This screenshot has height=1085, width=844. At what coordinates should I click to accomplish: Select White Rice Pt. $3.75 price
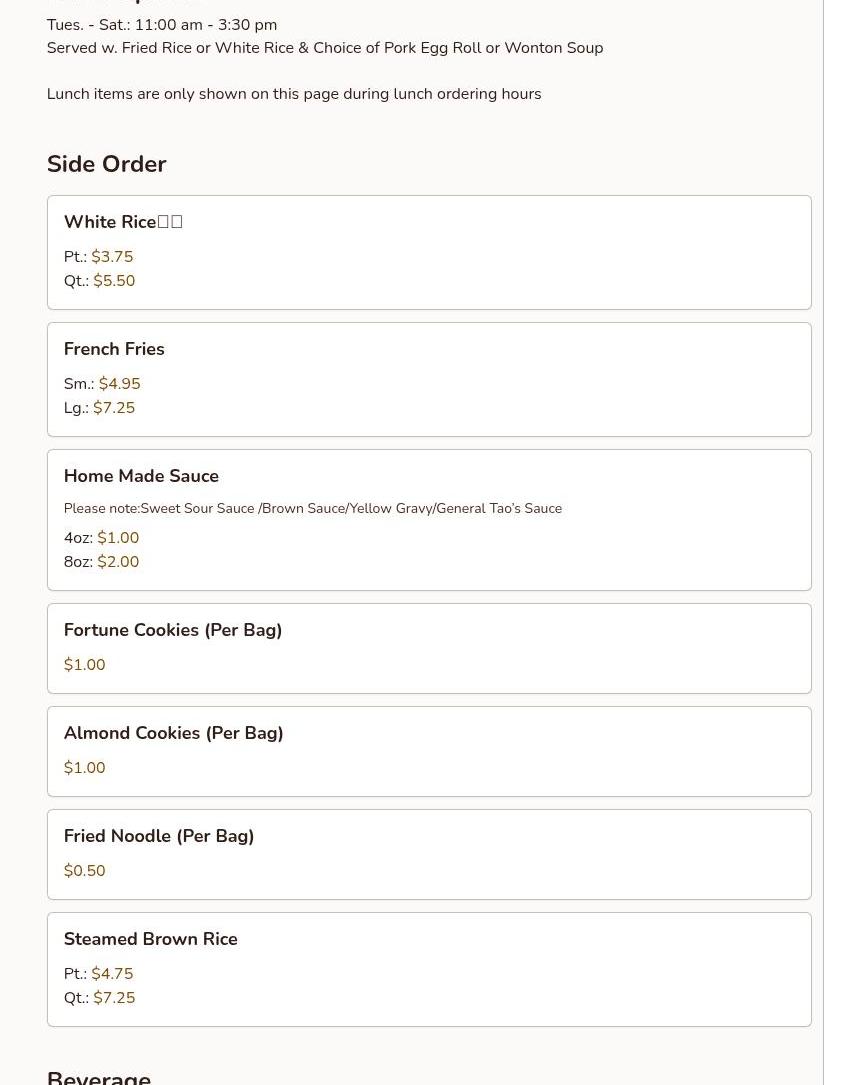click(98, 257)
